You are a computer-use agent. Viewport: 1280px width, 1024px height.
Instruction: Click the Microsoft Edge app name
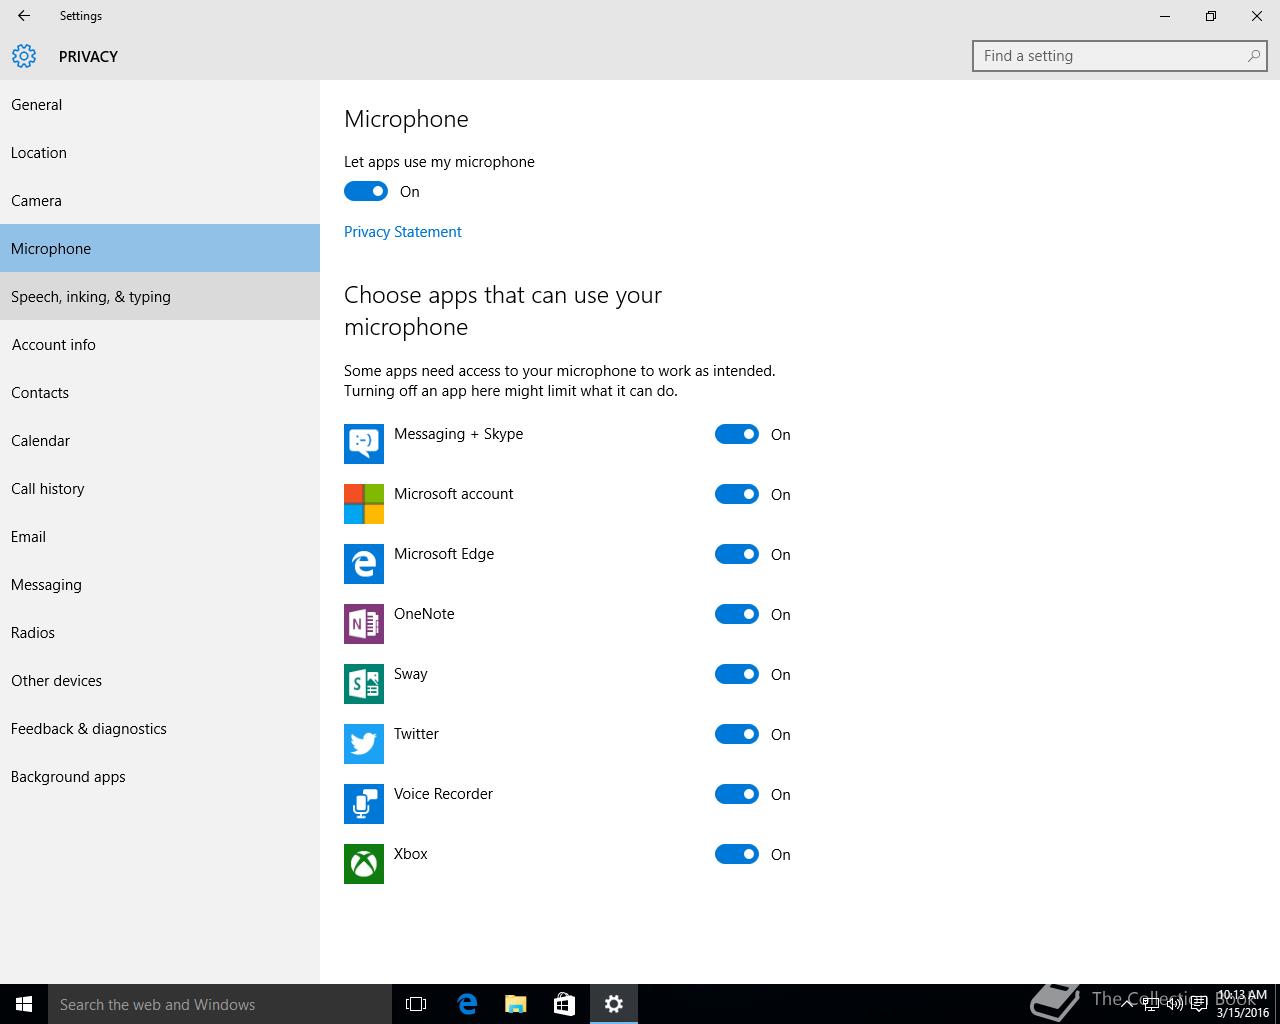point(444,554)
